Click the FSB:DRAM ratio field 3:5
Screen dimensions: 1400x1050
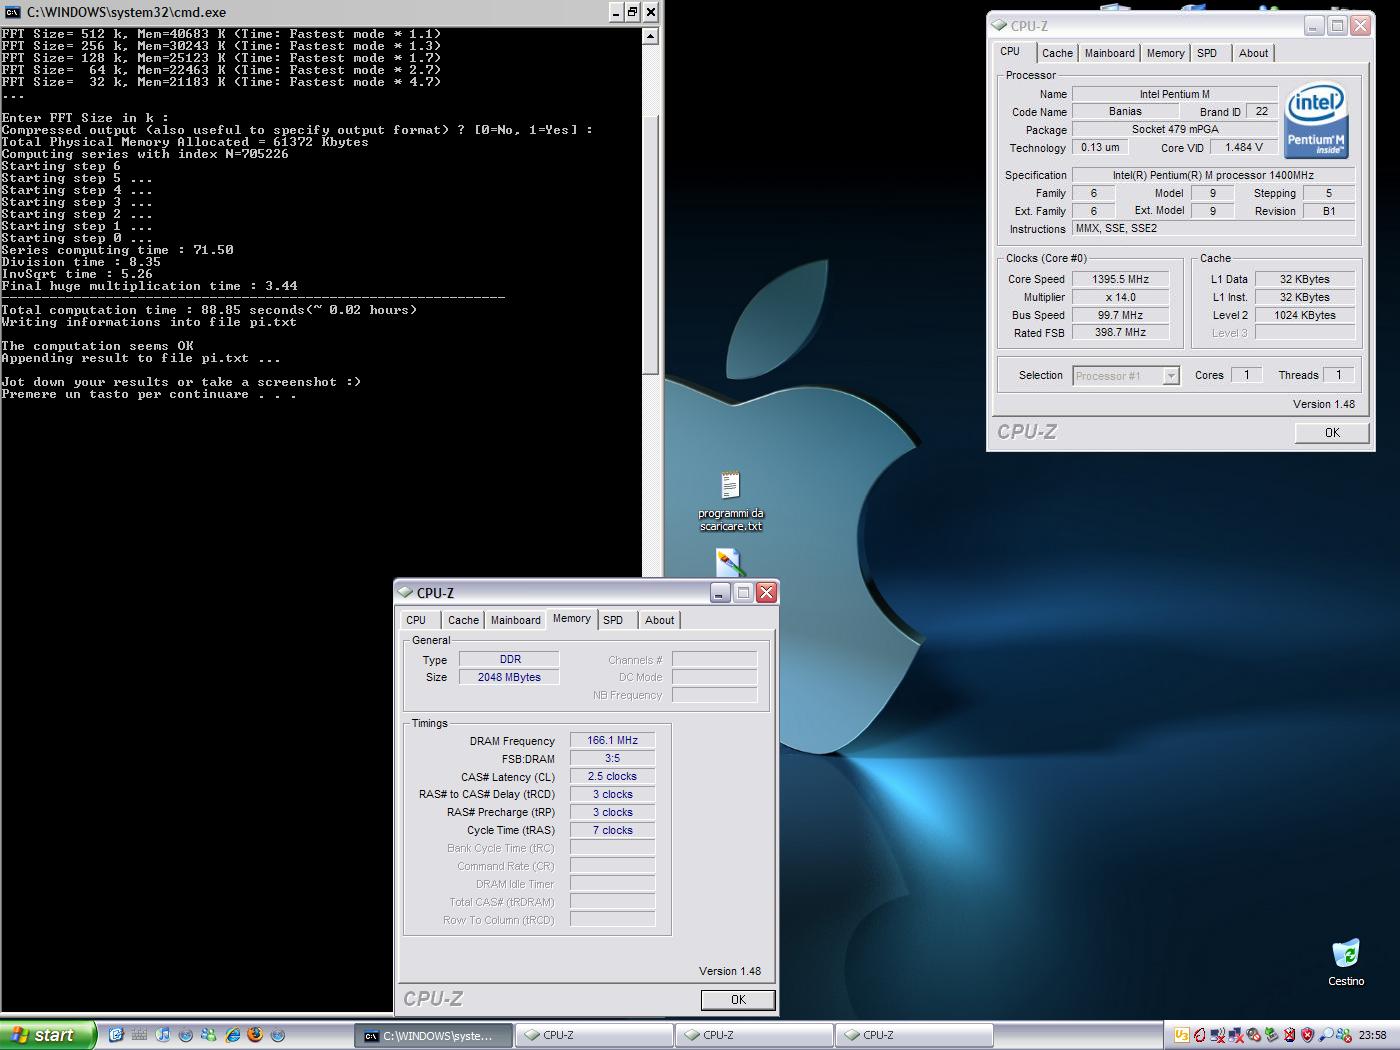pos(612,758)
